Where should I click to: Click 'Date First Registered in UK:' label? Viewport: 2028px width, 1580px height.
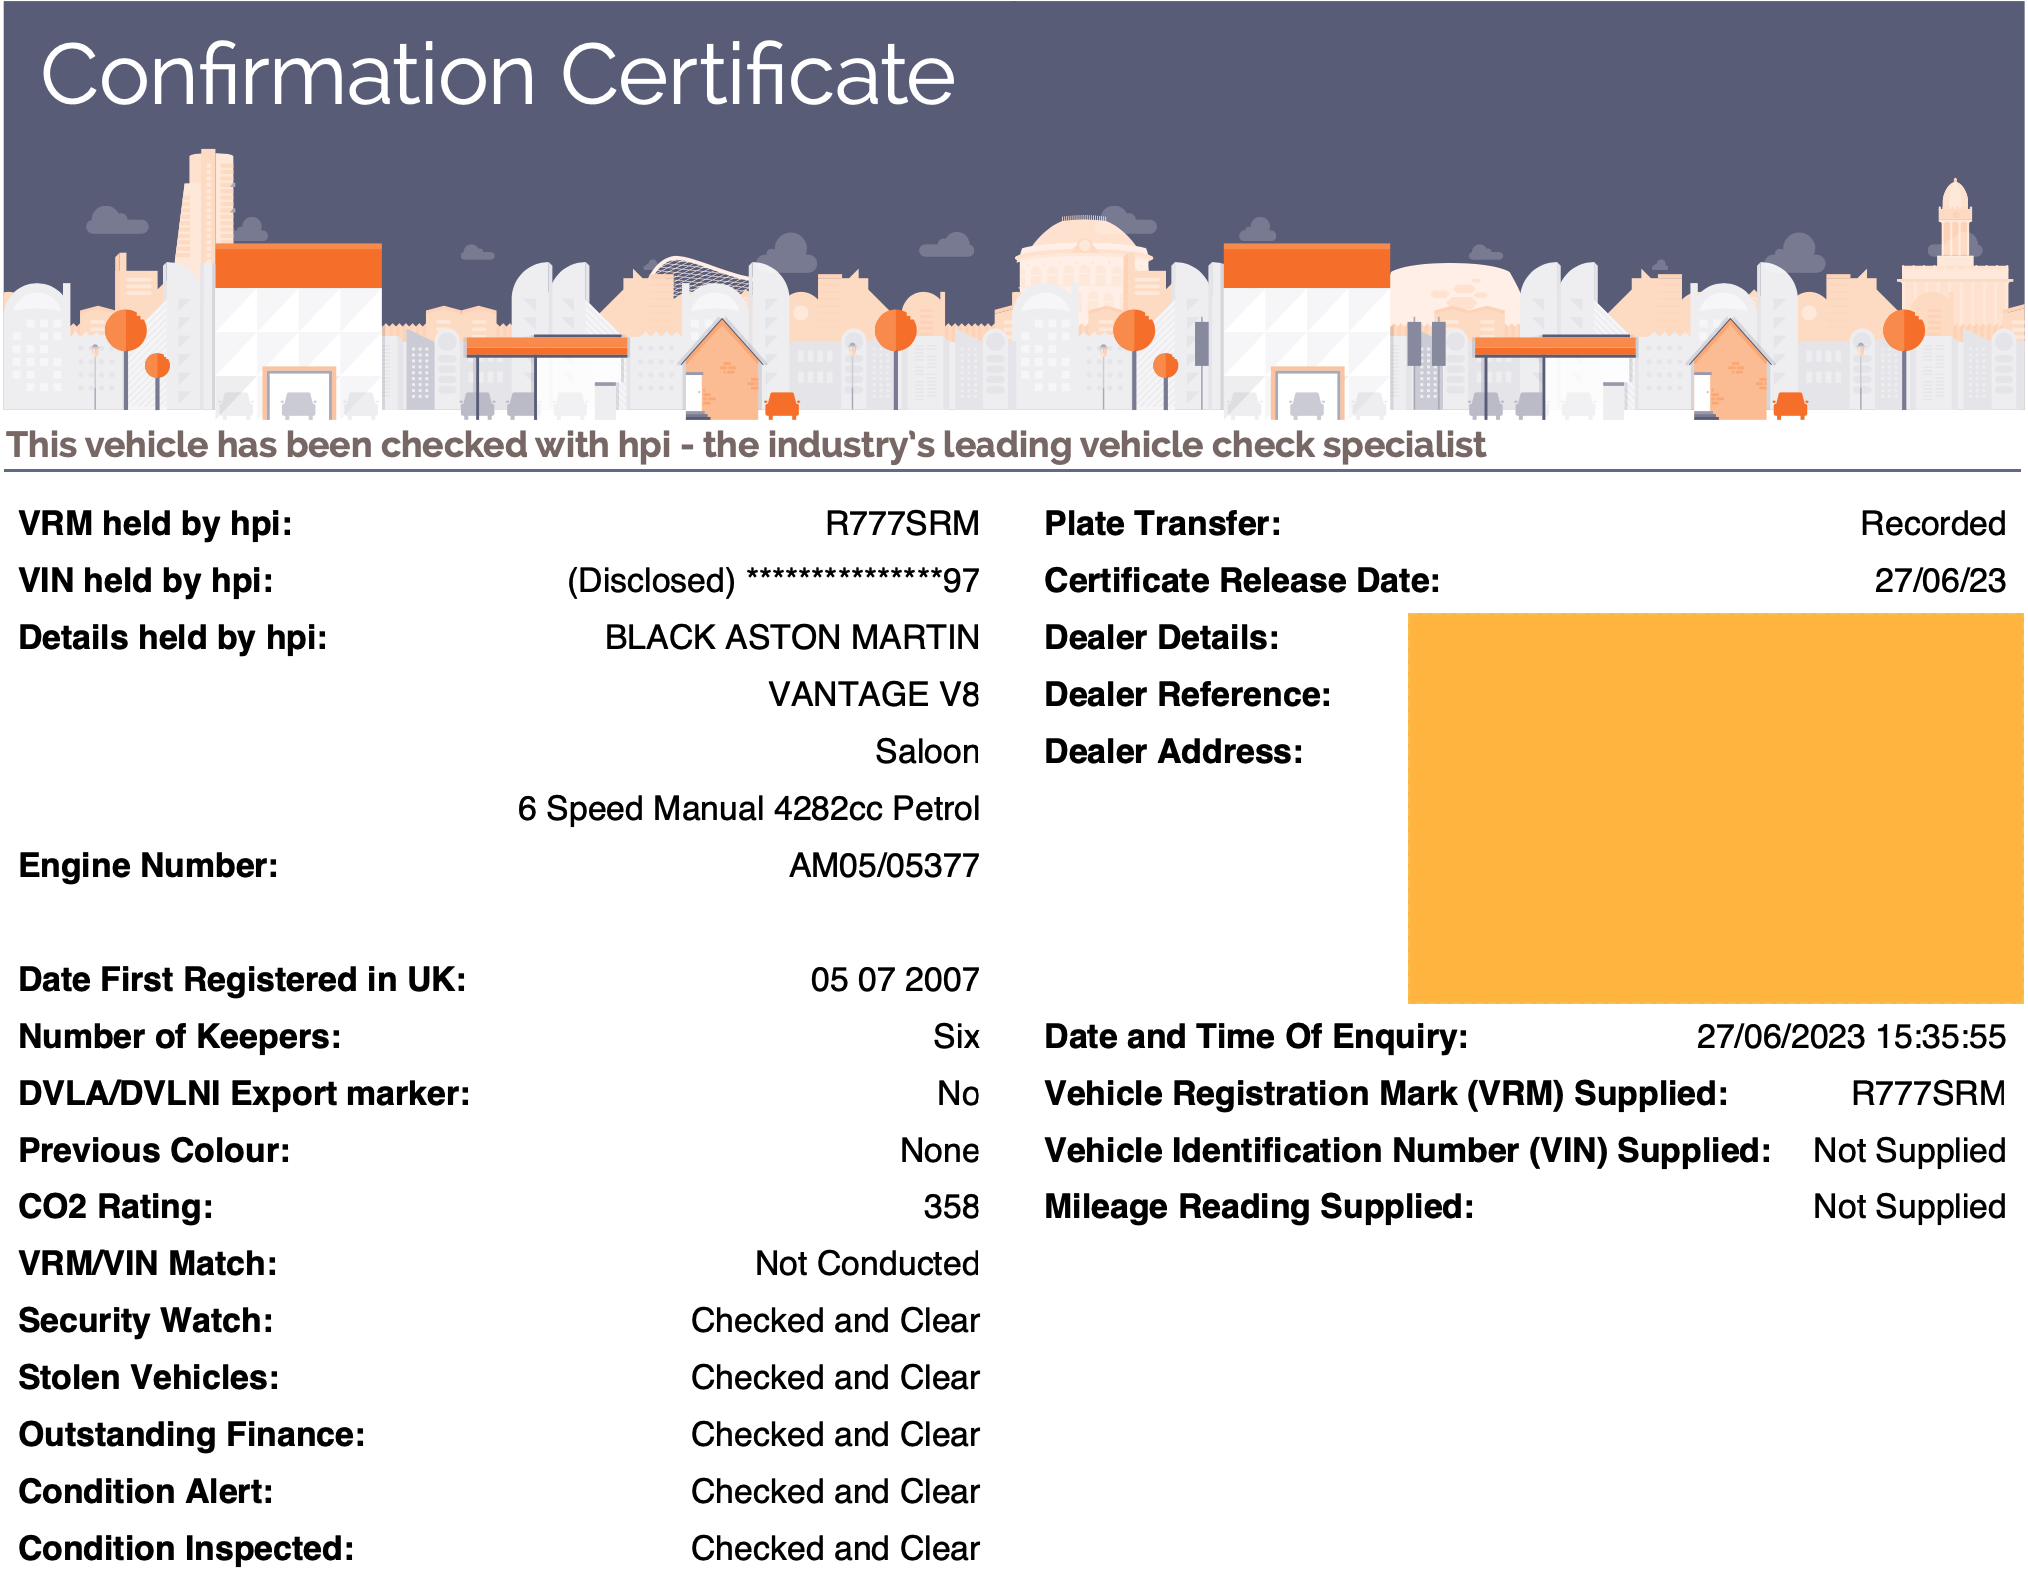[242, 980]
